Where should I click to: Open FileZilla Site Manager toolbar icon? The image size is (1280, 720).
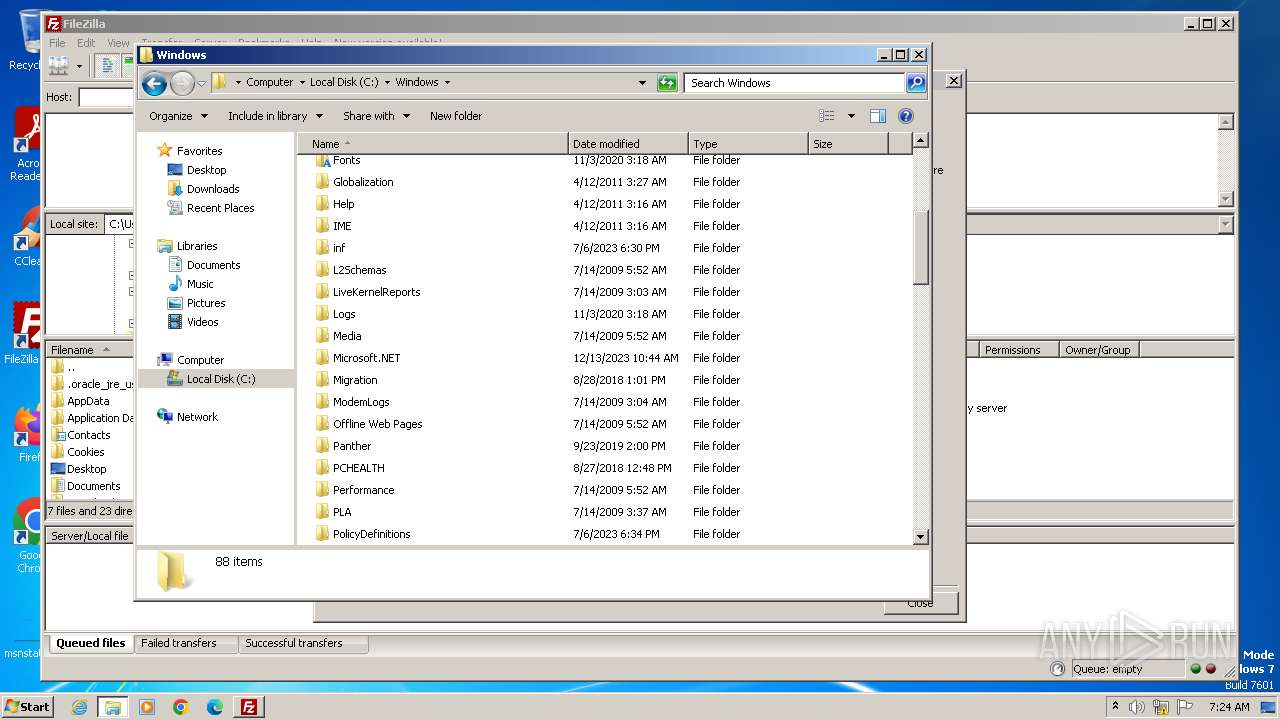pos(59,66)
